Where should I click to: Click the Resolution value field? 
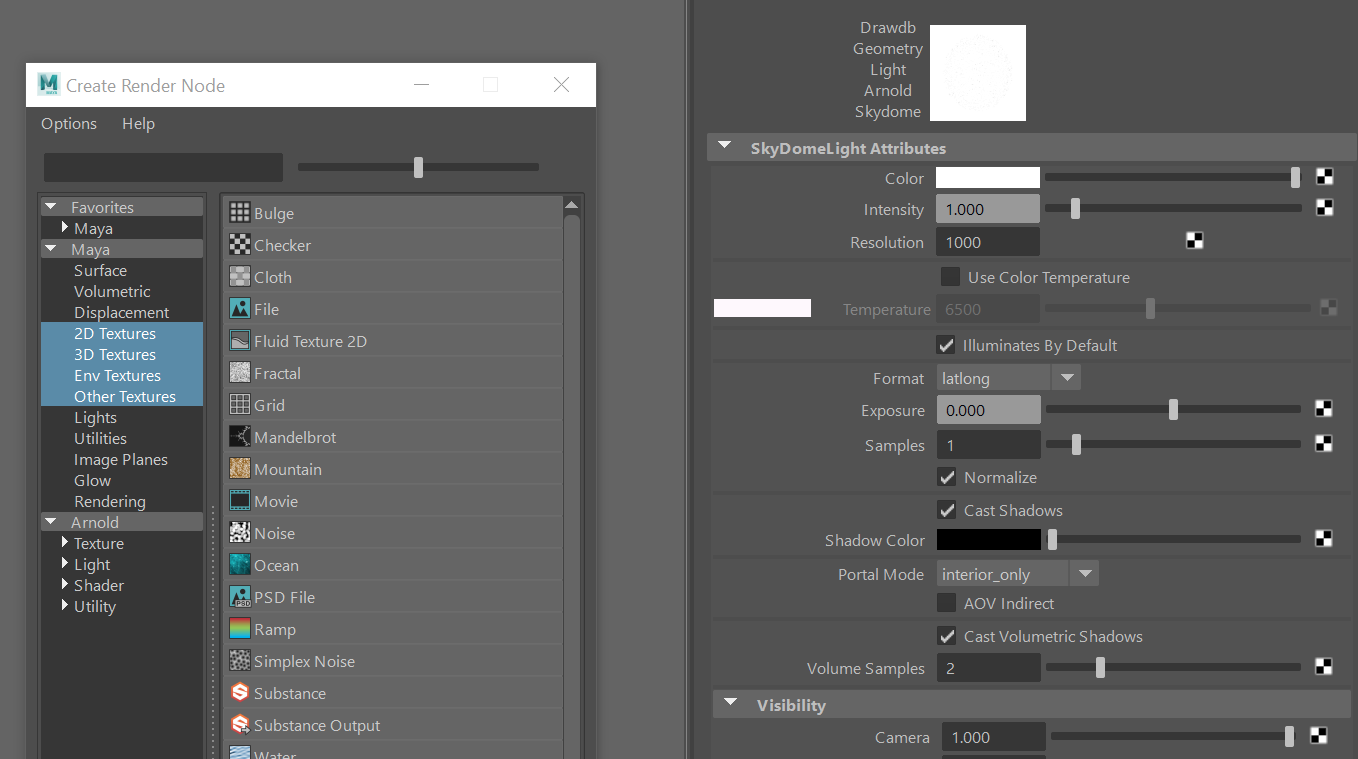[x=988, y=242]
